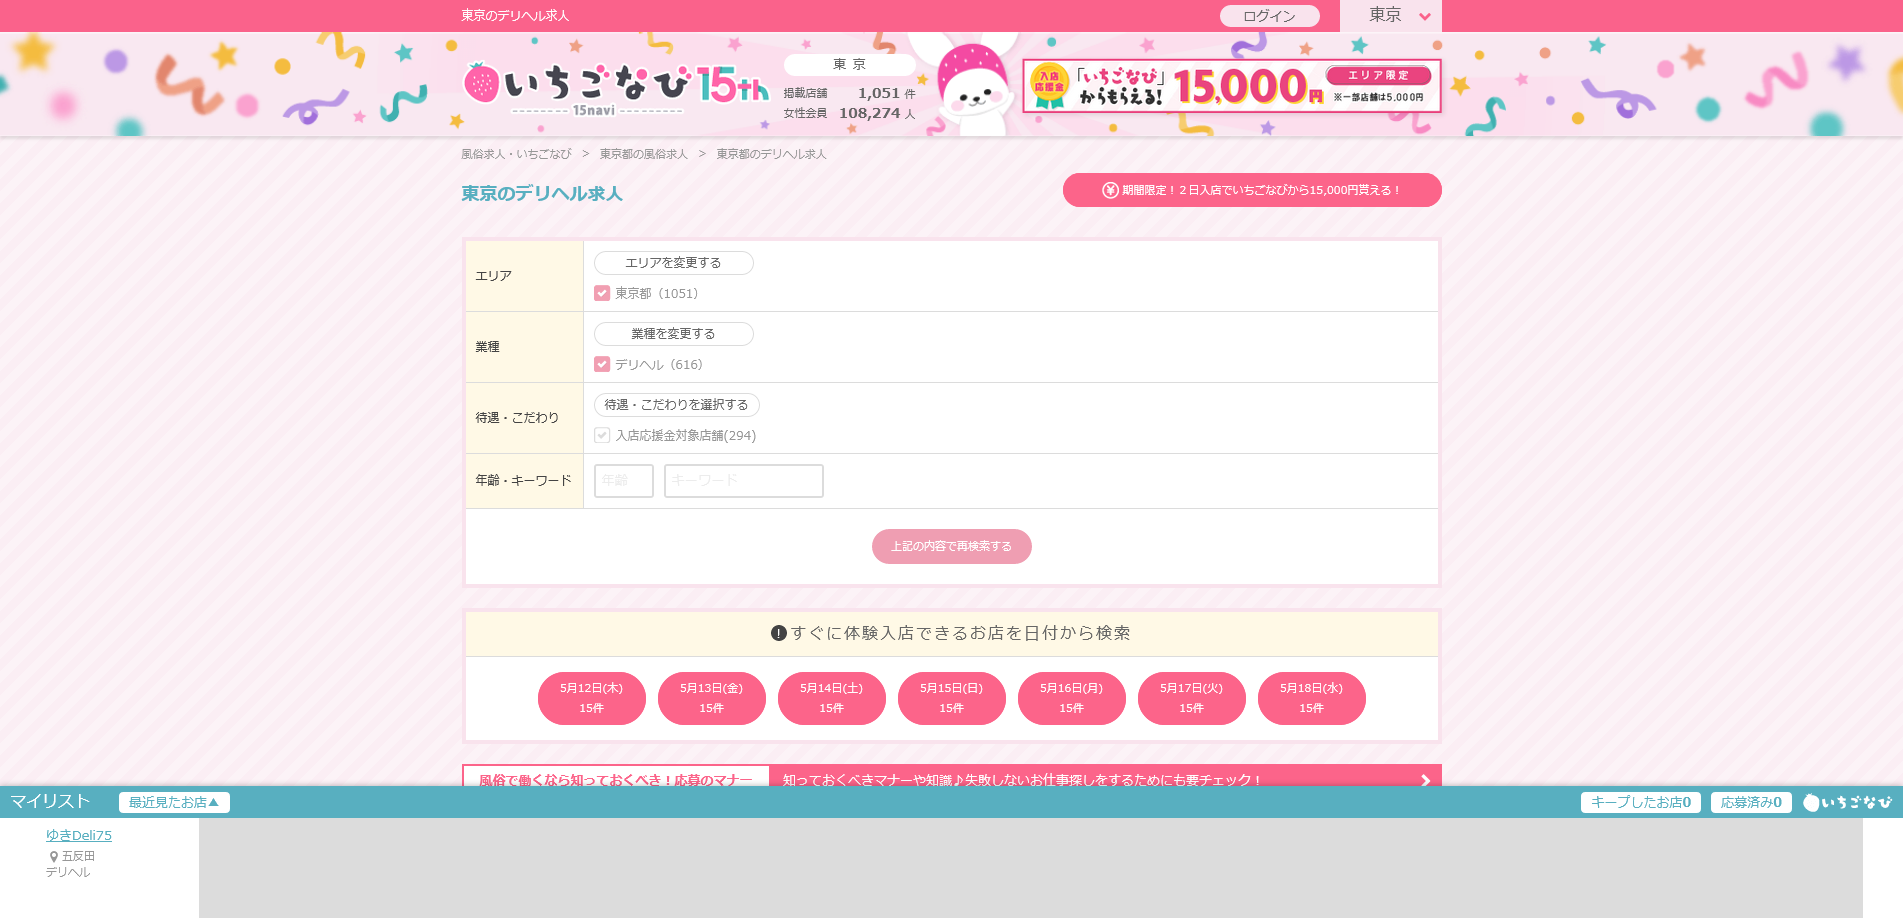Click the yen icon on campaign button
Viewport: 1903px width, 918px height.
1110,190
